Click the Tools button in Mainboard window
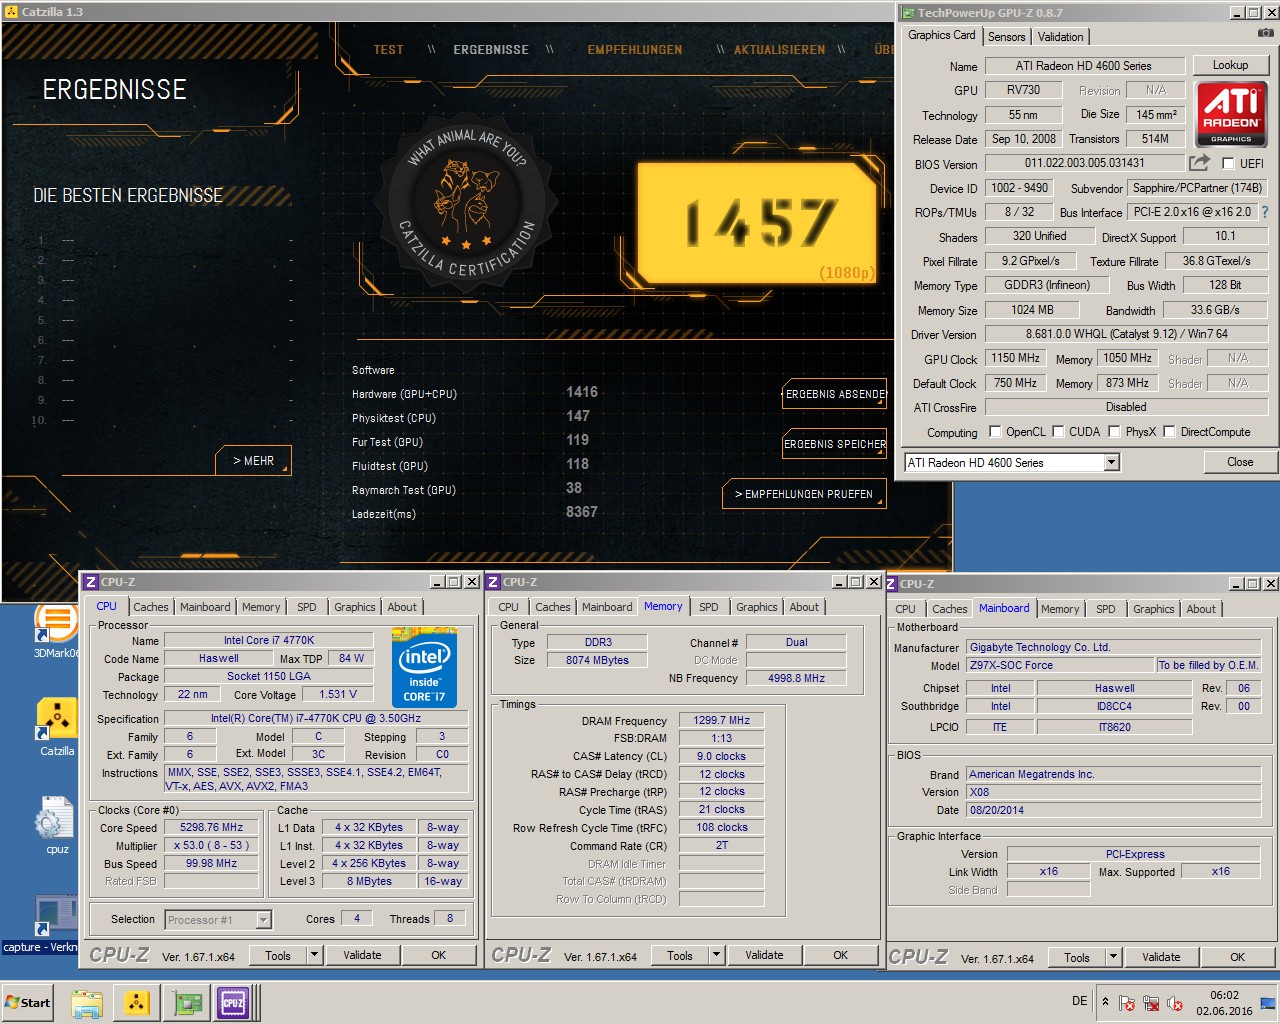 tap(1077, 957)
